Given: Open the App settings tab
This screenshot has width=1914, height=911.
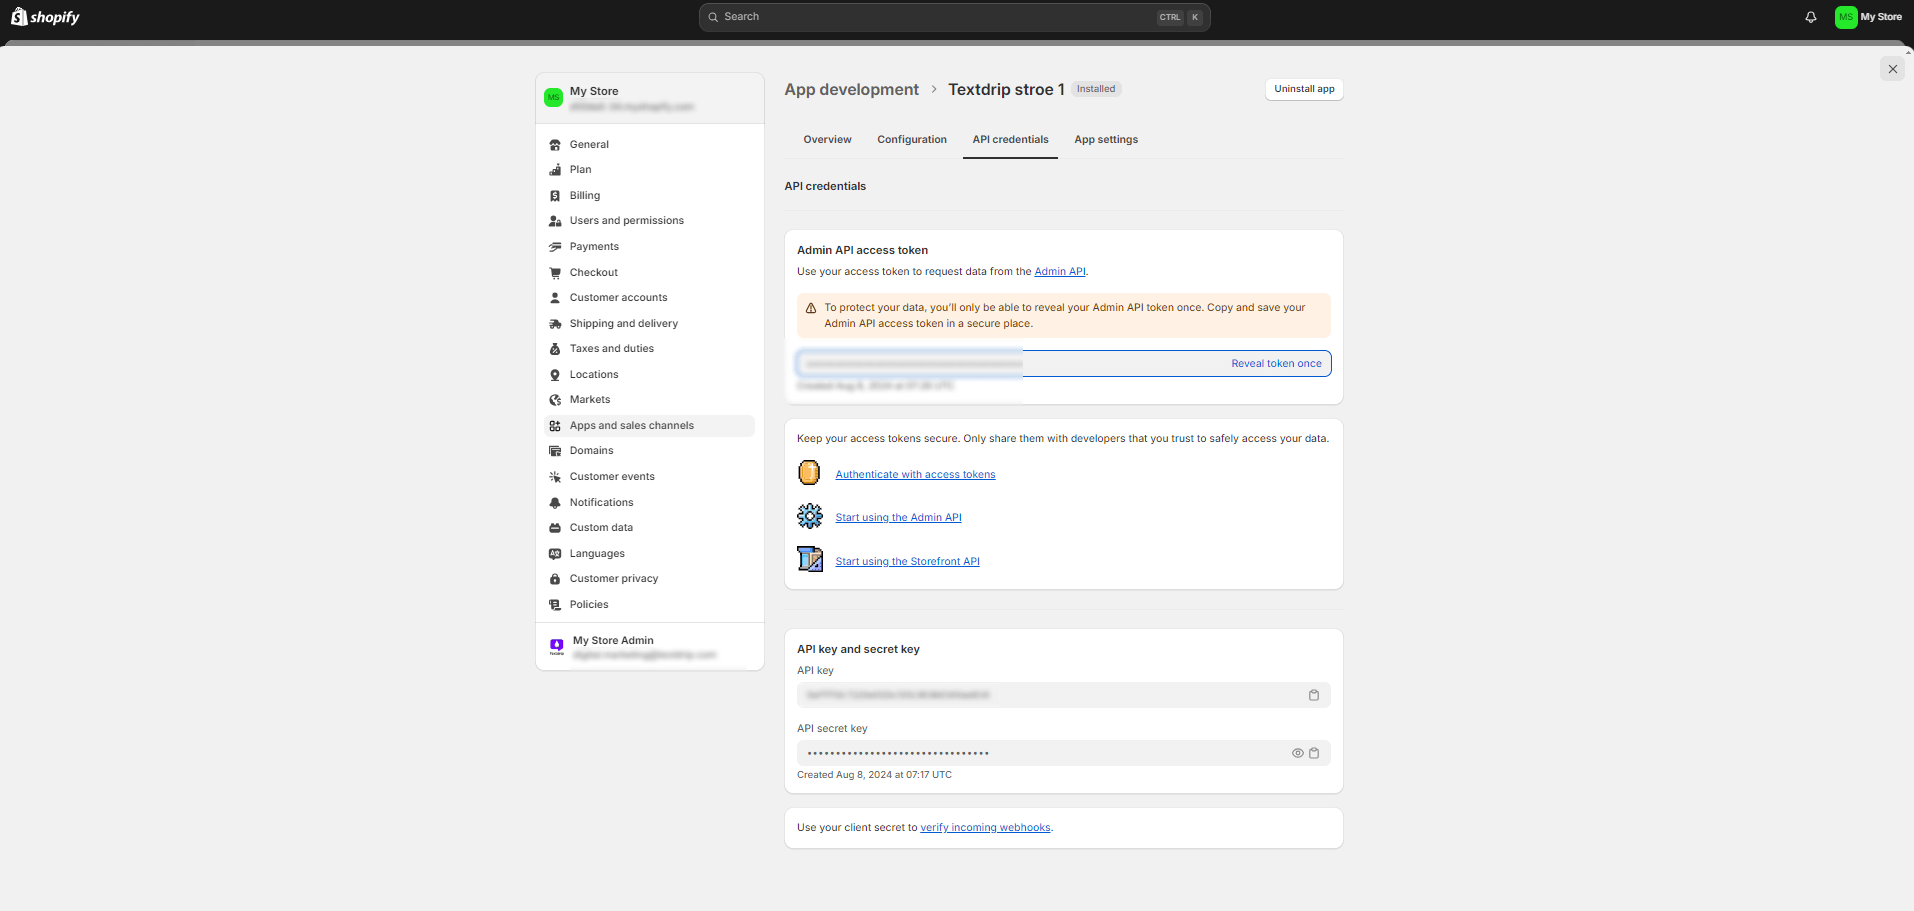Looking at the screenshot, I should pyautogui.click(x=1105, y=139).
